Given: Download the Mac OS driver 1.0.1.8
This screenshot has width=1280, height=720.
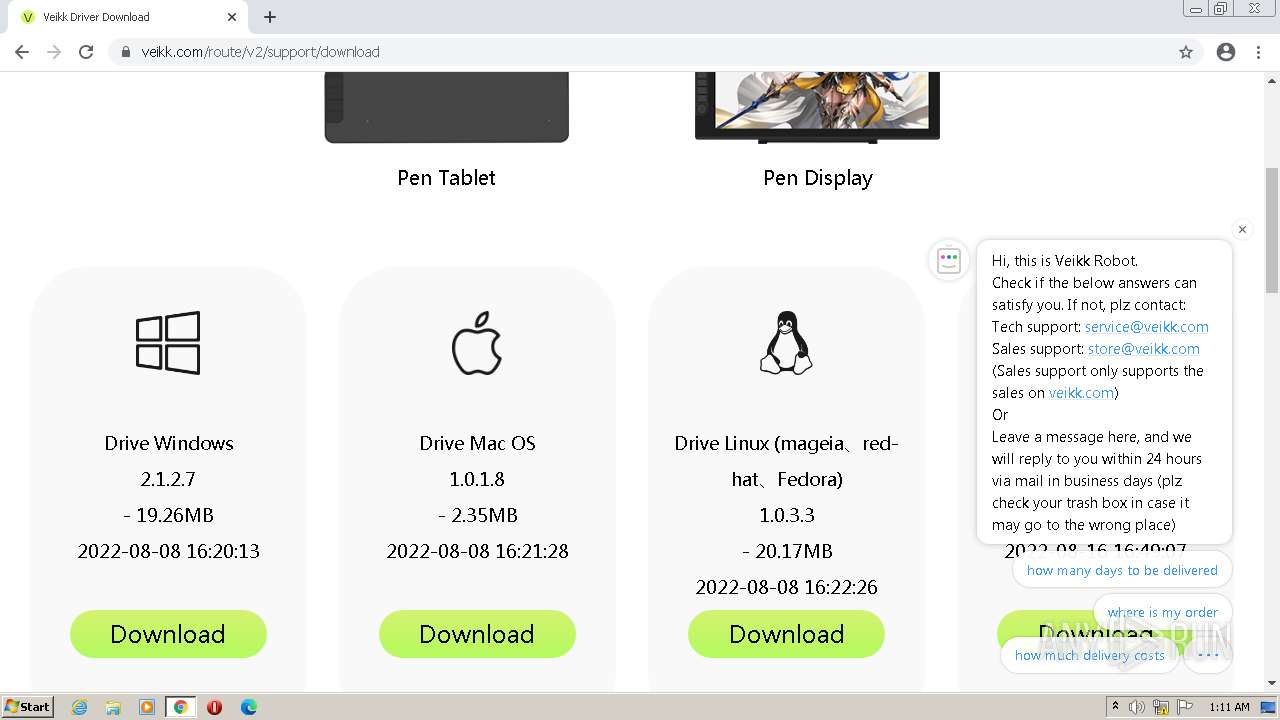Looking at the screenshot, I should tap(477, 634).
